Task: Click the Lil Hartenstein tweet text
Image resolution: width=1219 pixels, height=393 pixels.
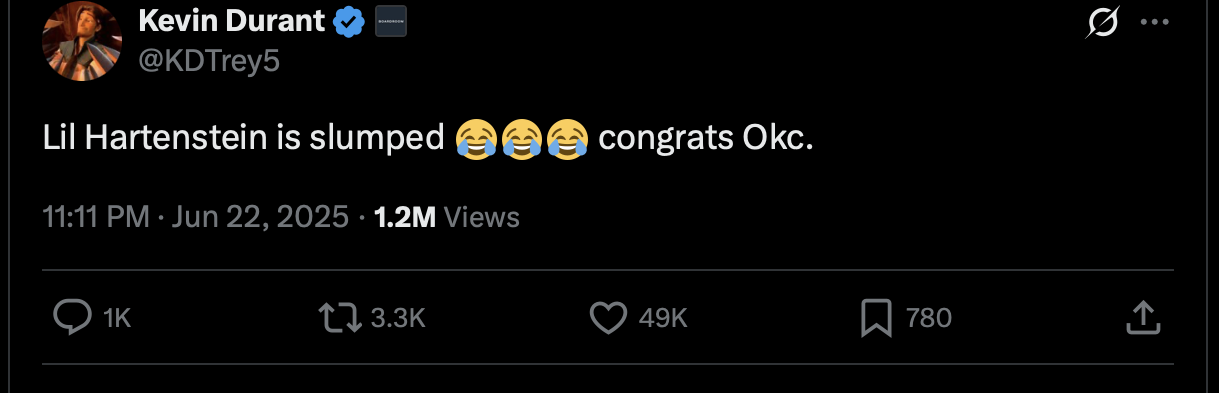Action: pyautogui.click(x=429, y=138)
